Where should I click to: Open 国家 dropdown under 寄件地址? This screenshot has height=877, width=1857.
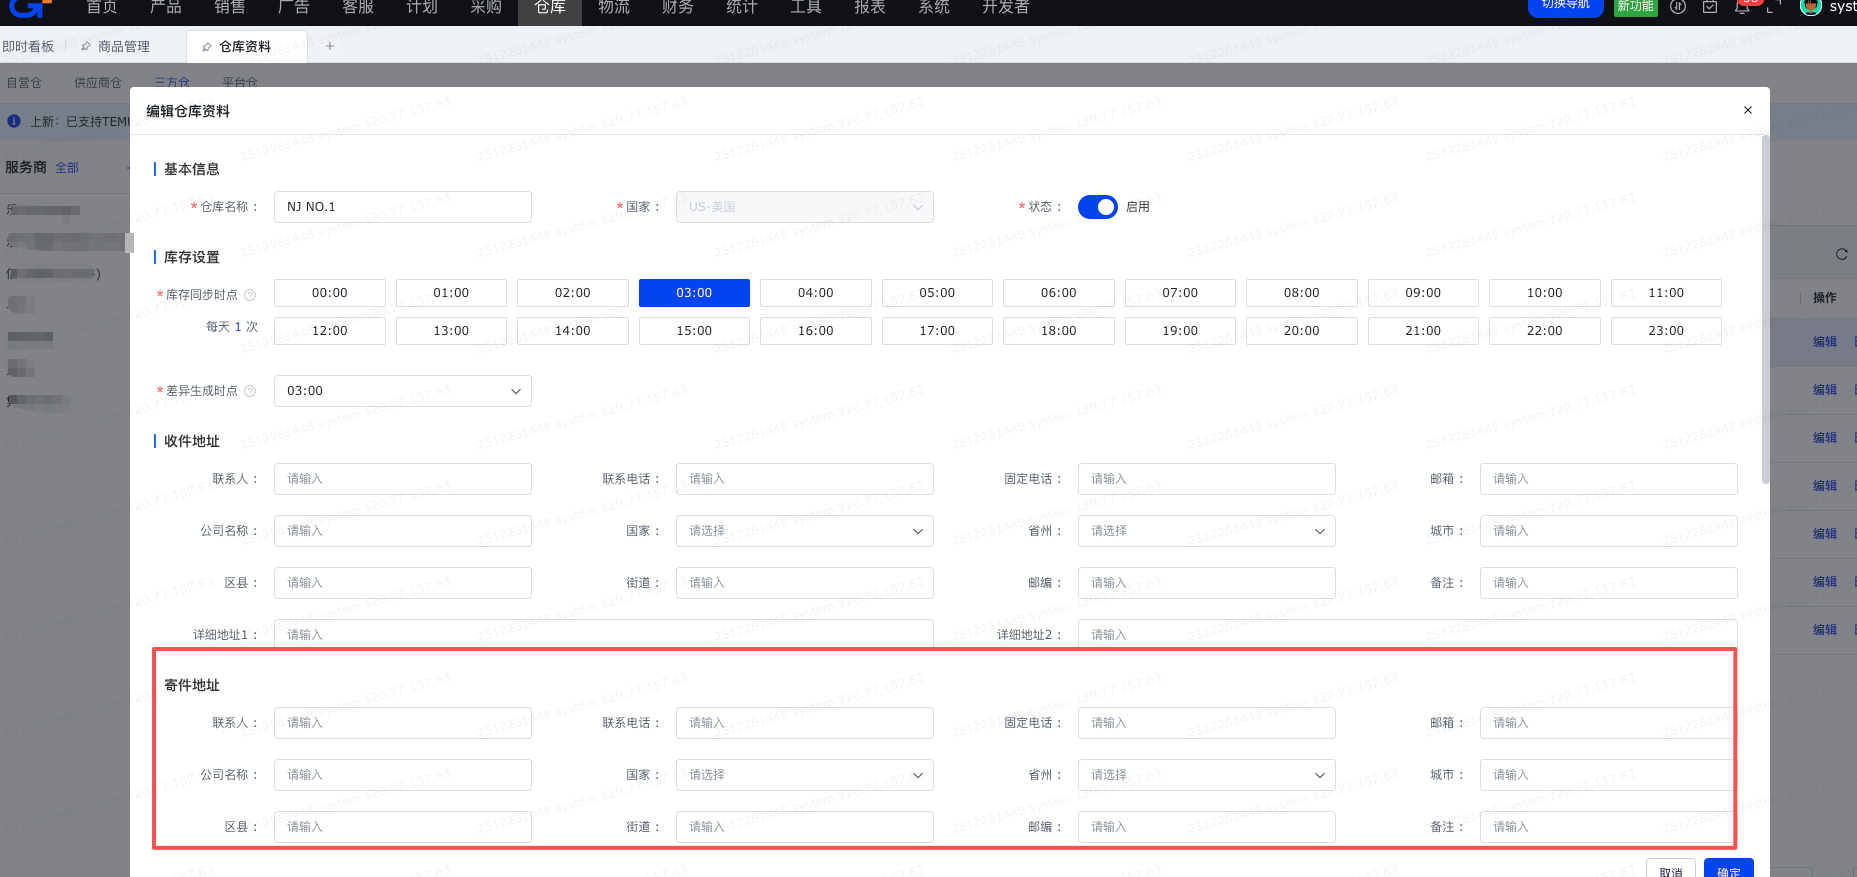pyautogui.click(x=805, y=775)
